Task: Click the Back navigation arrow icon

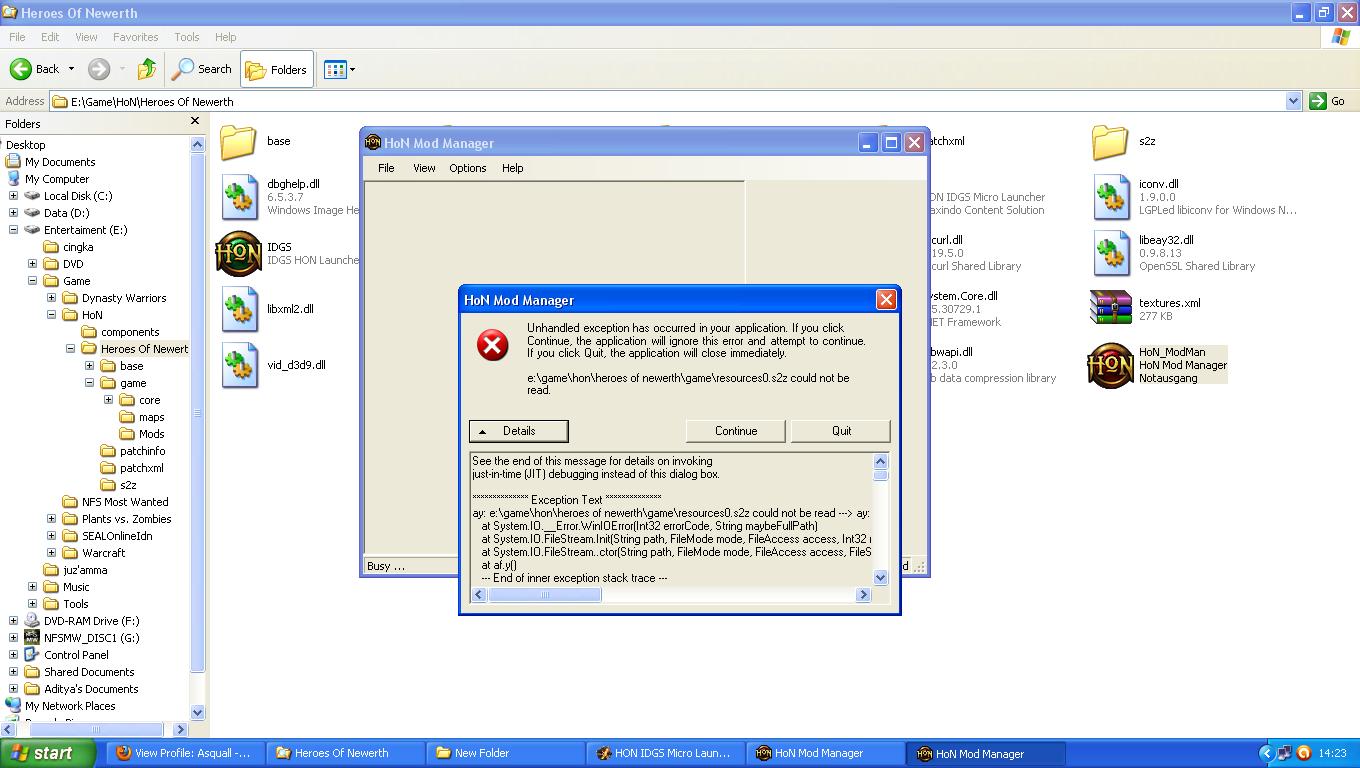Action: pos(21,69)
